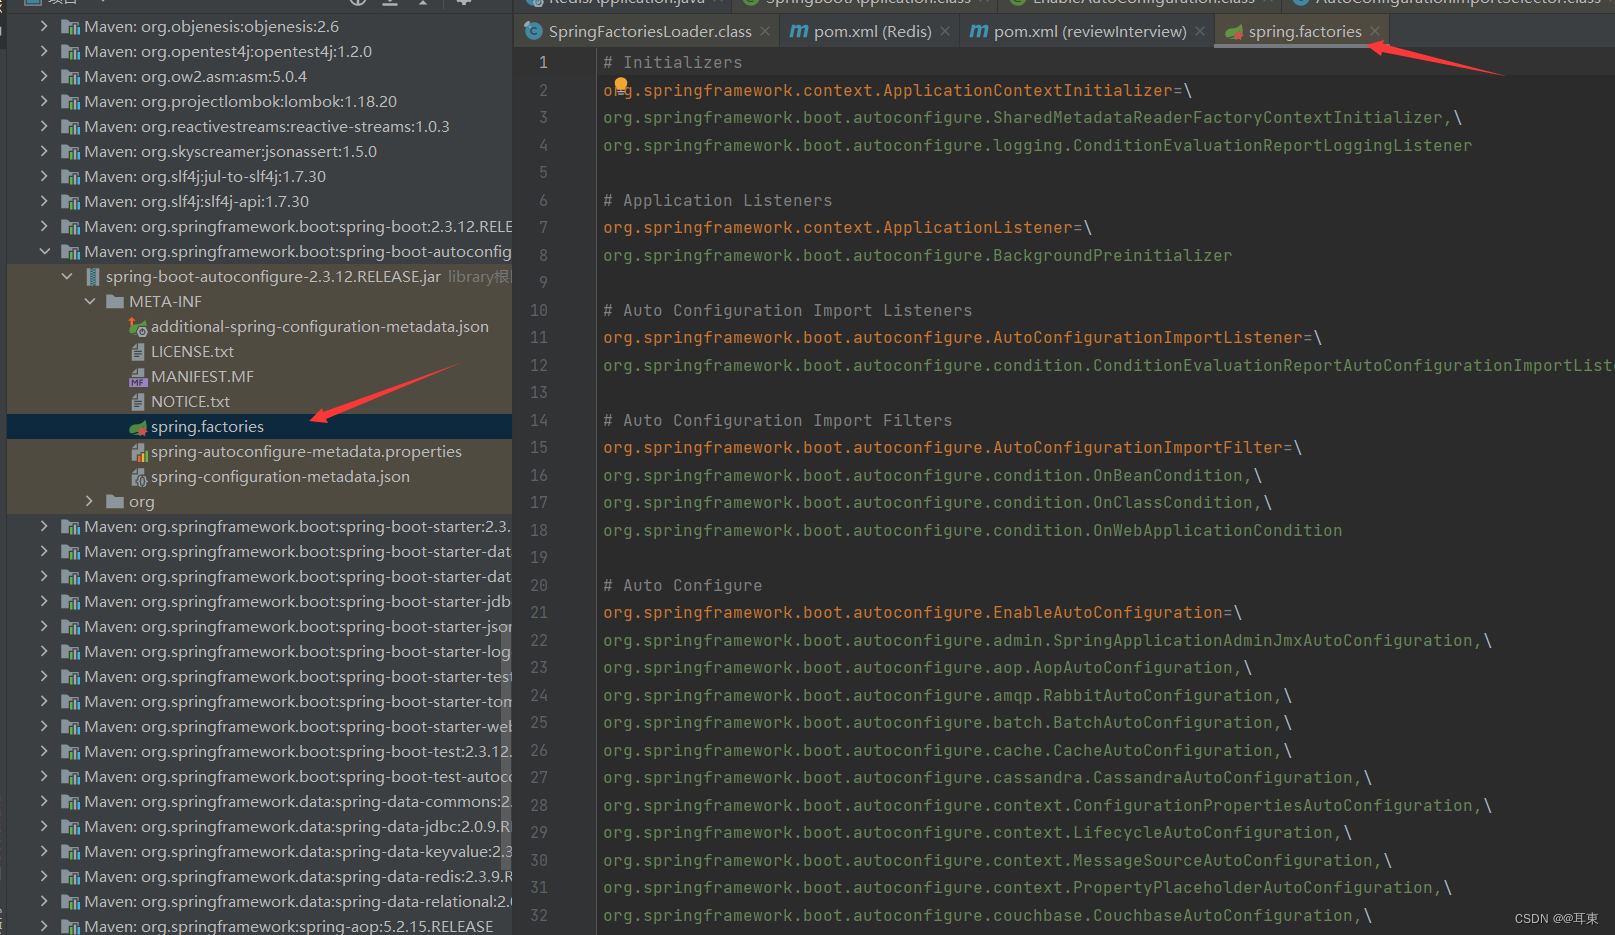
Task: Click the RabbitAutoConfiguration entry on line 24
Action: [937, 695]
